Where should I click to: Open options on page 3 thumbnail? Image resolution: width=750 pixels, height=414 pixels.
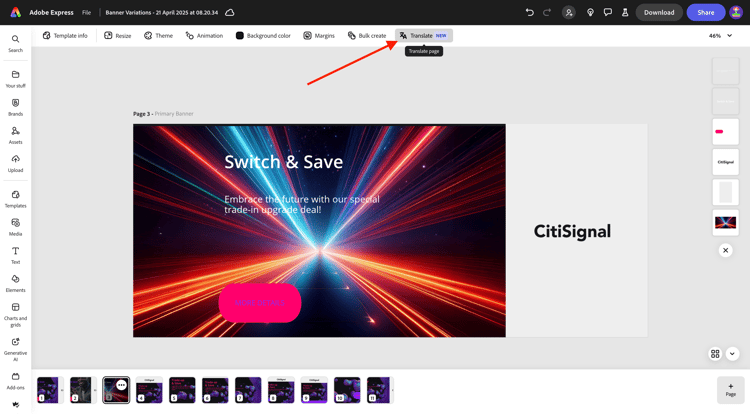coord(121,385)
